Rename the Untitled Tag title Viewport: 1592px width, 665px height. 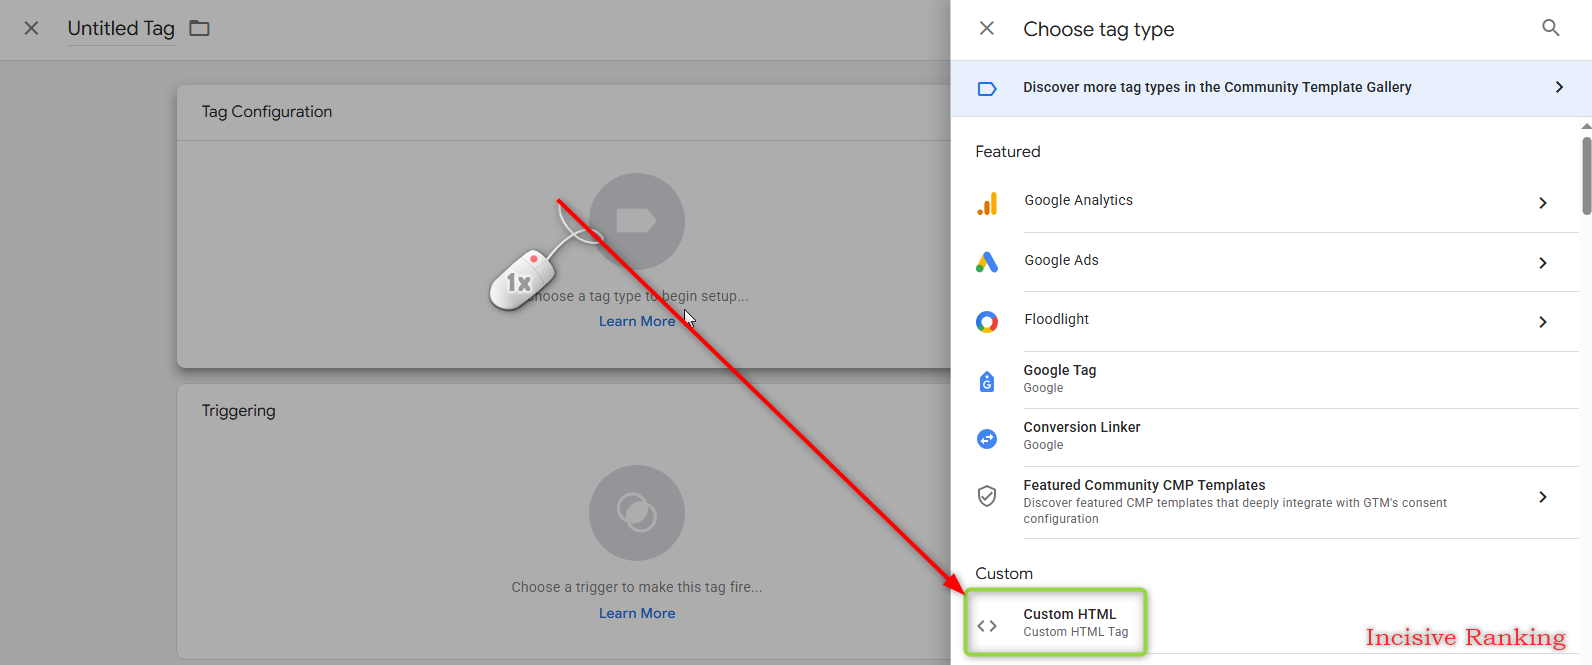[121, 28]
